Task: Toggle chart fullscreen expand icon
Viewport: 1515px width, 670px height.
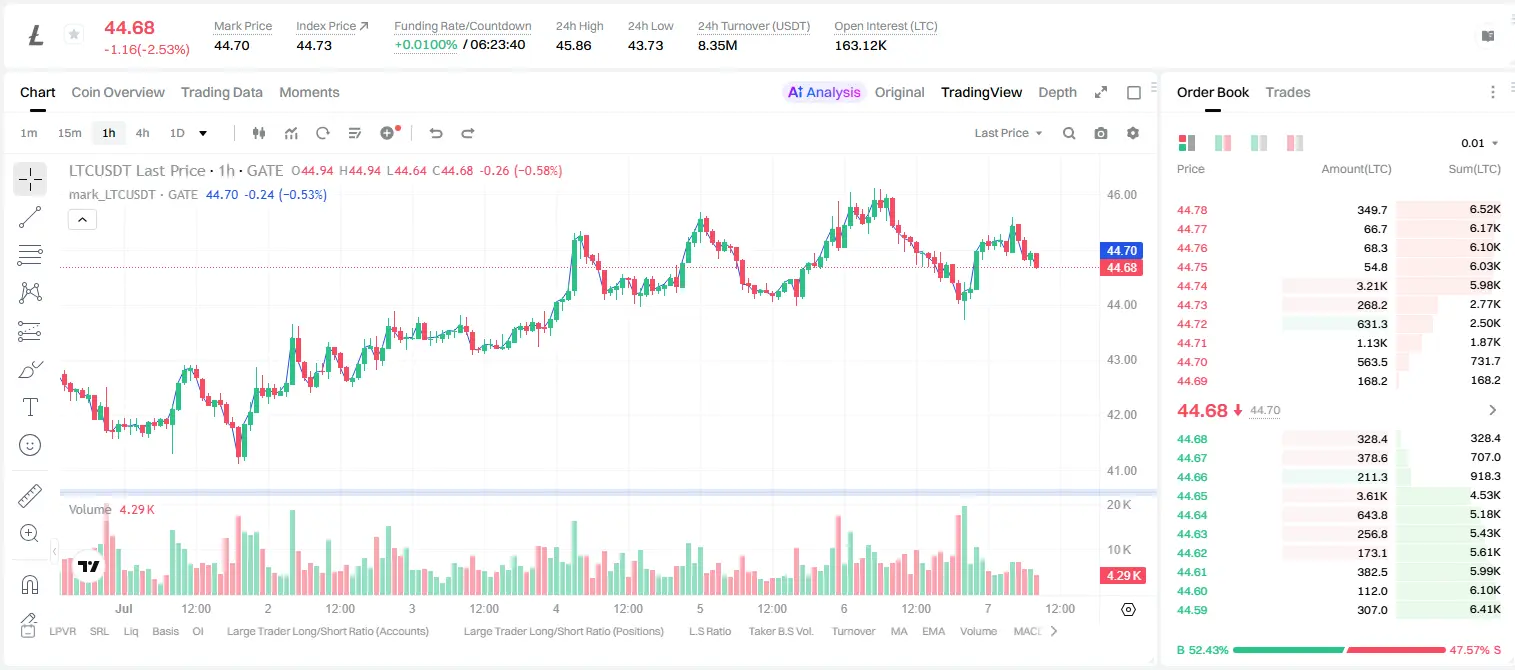Action: point(1101,92)
